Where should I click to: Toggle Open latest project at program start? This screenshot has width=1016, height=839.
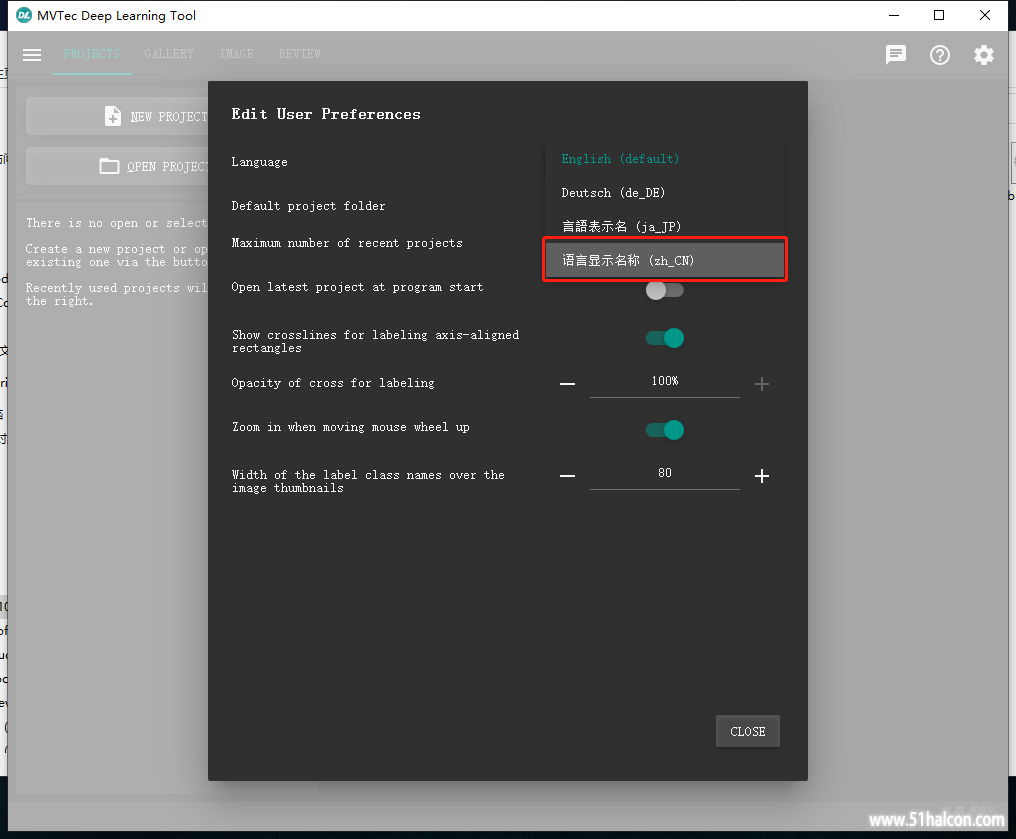click(664, 290)
